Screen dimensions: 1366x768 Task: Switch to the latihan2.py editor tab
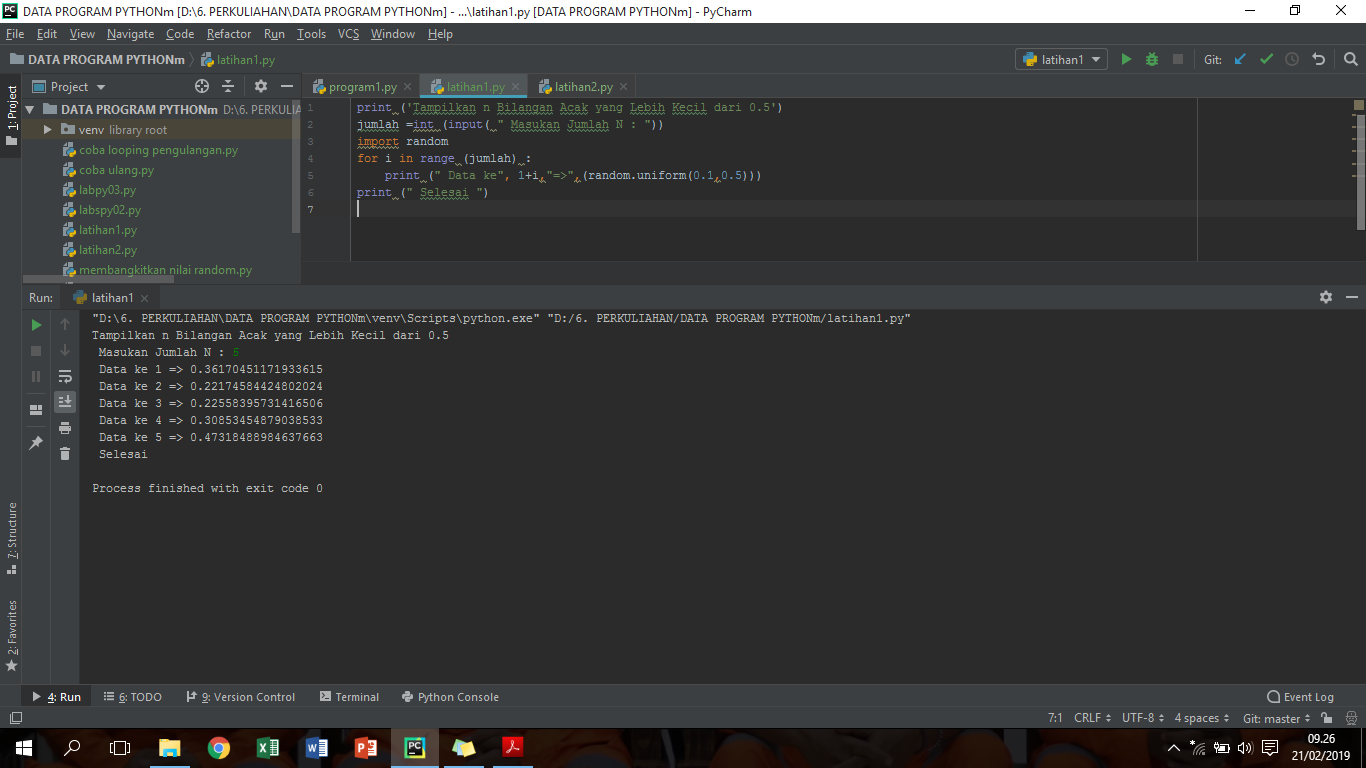click(x=585, y=87)
